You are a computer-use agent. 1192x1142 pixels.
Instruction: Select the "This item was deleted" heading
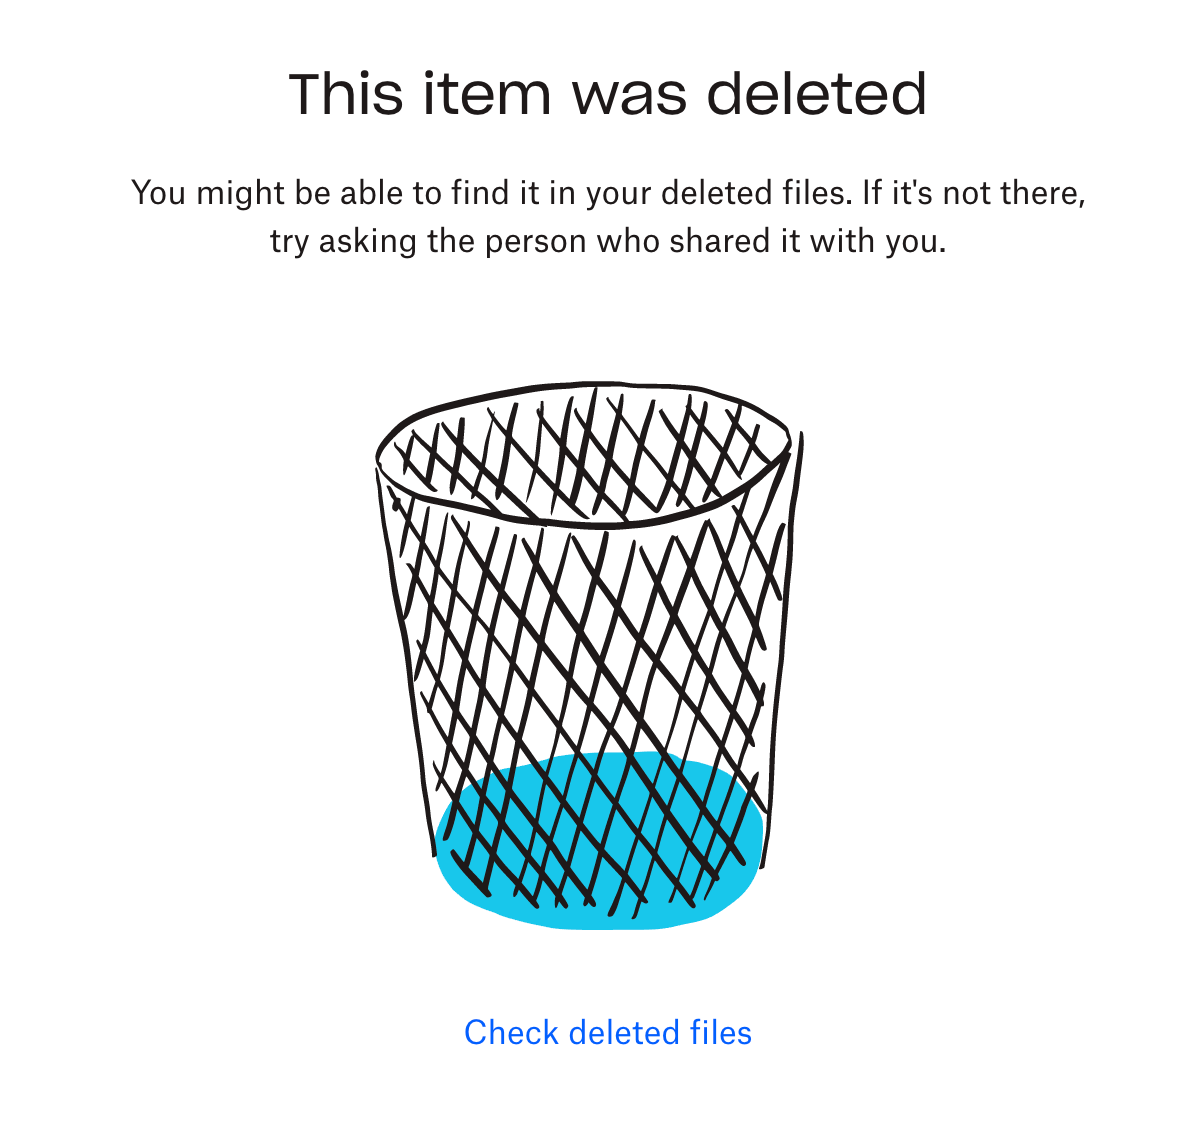click(608, 94)
